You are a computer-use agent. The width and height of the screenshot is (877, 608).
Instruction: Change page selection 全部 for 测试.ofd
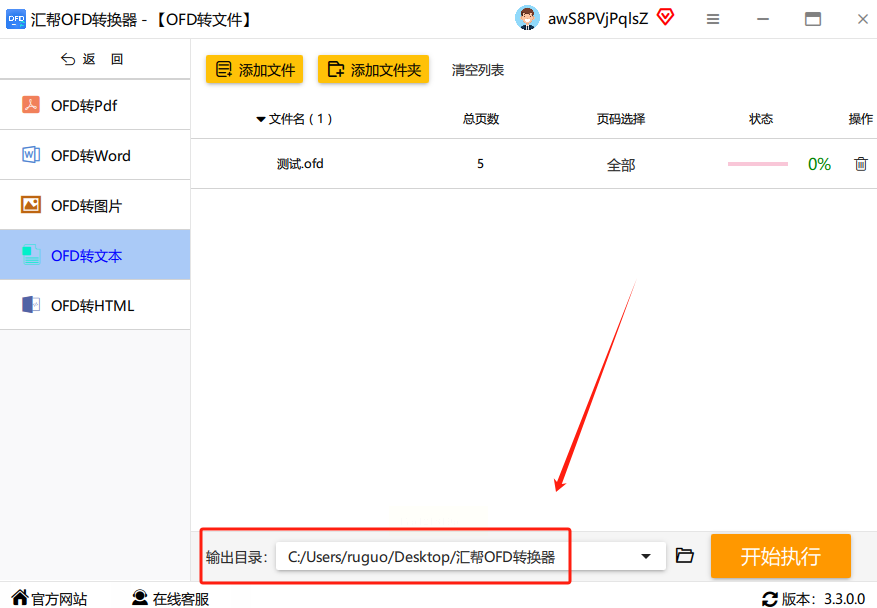621,165
